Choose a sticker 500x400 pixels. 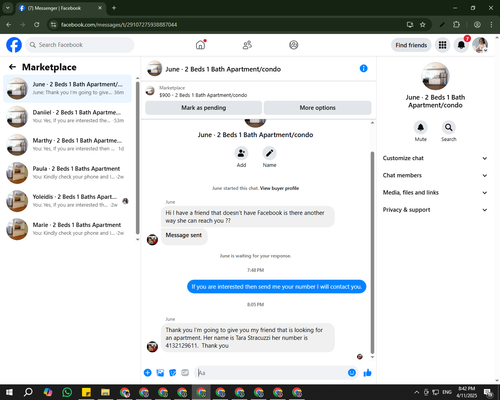[173, 373]
